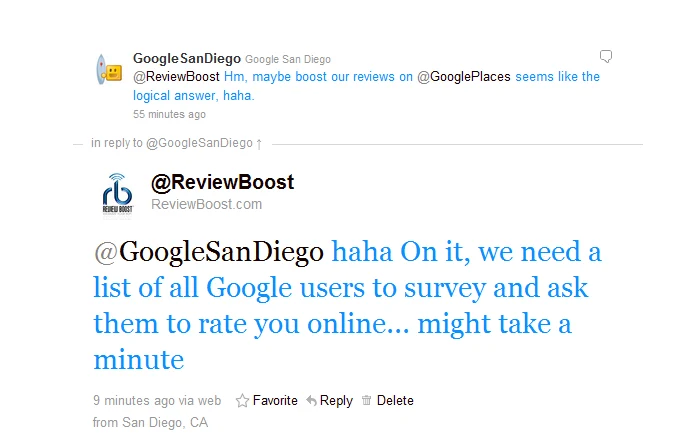Screen dimensions: 678x447
Task: Click the up arrow after 'in reply to'
Action: pos(259,144)
